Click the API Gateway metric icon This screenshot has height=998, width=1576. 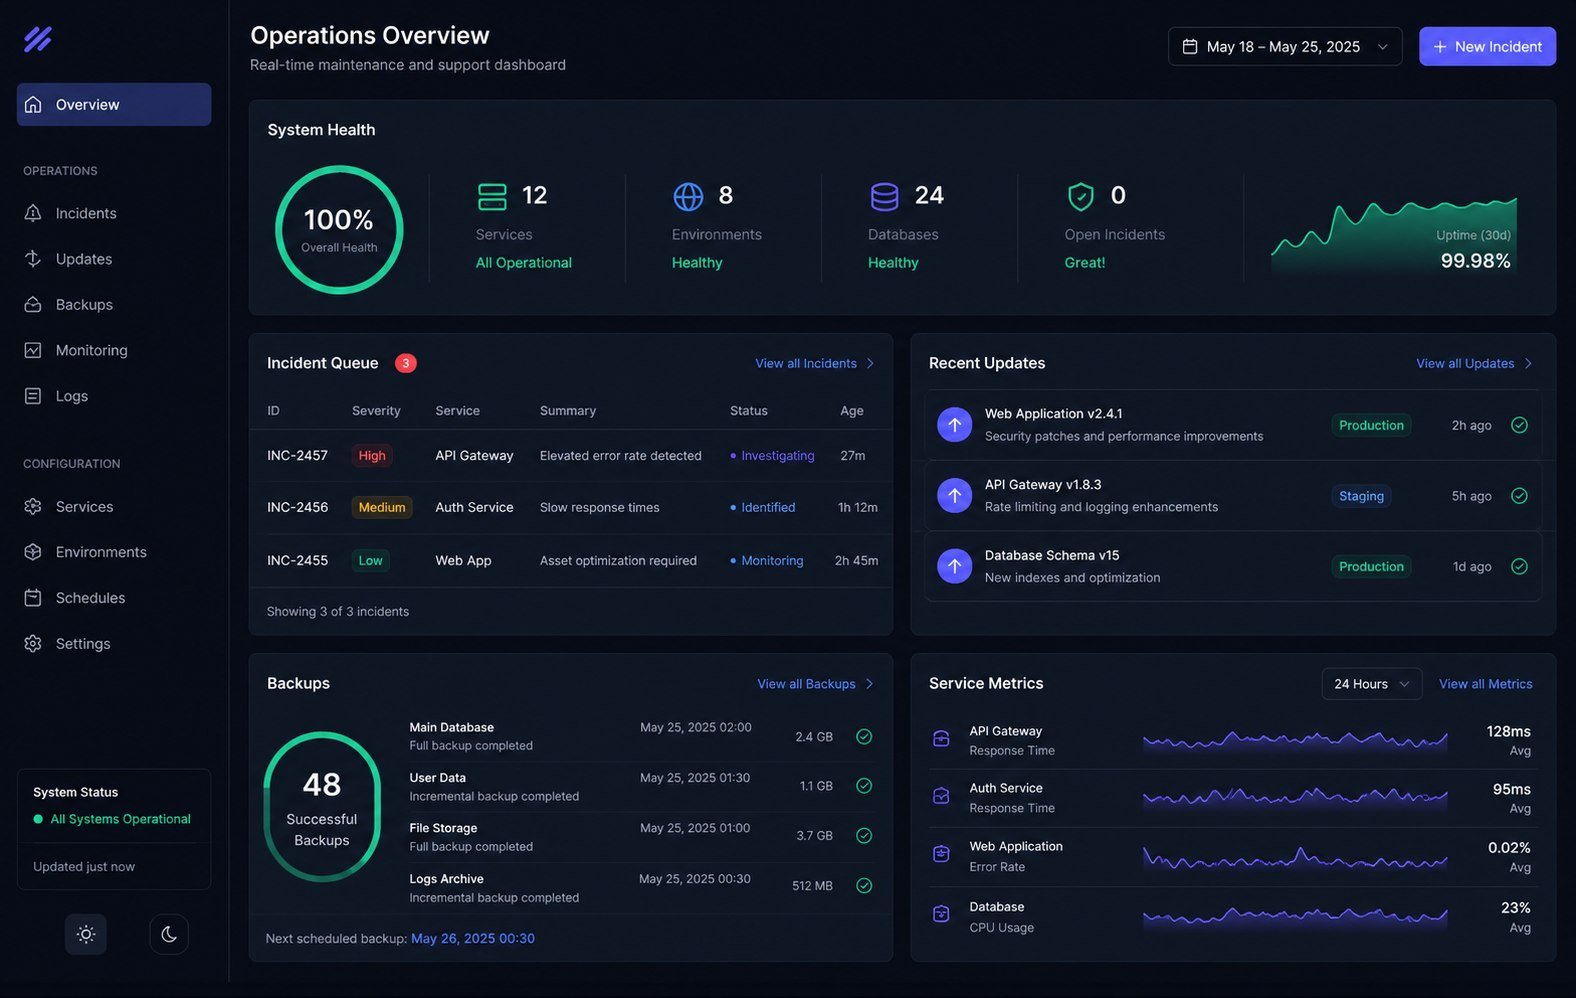[941, 738]
